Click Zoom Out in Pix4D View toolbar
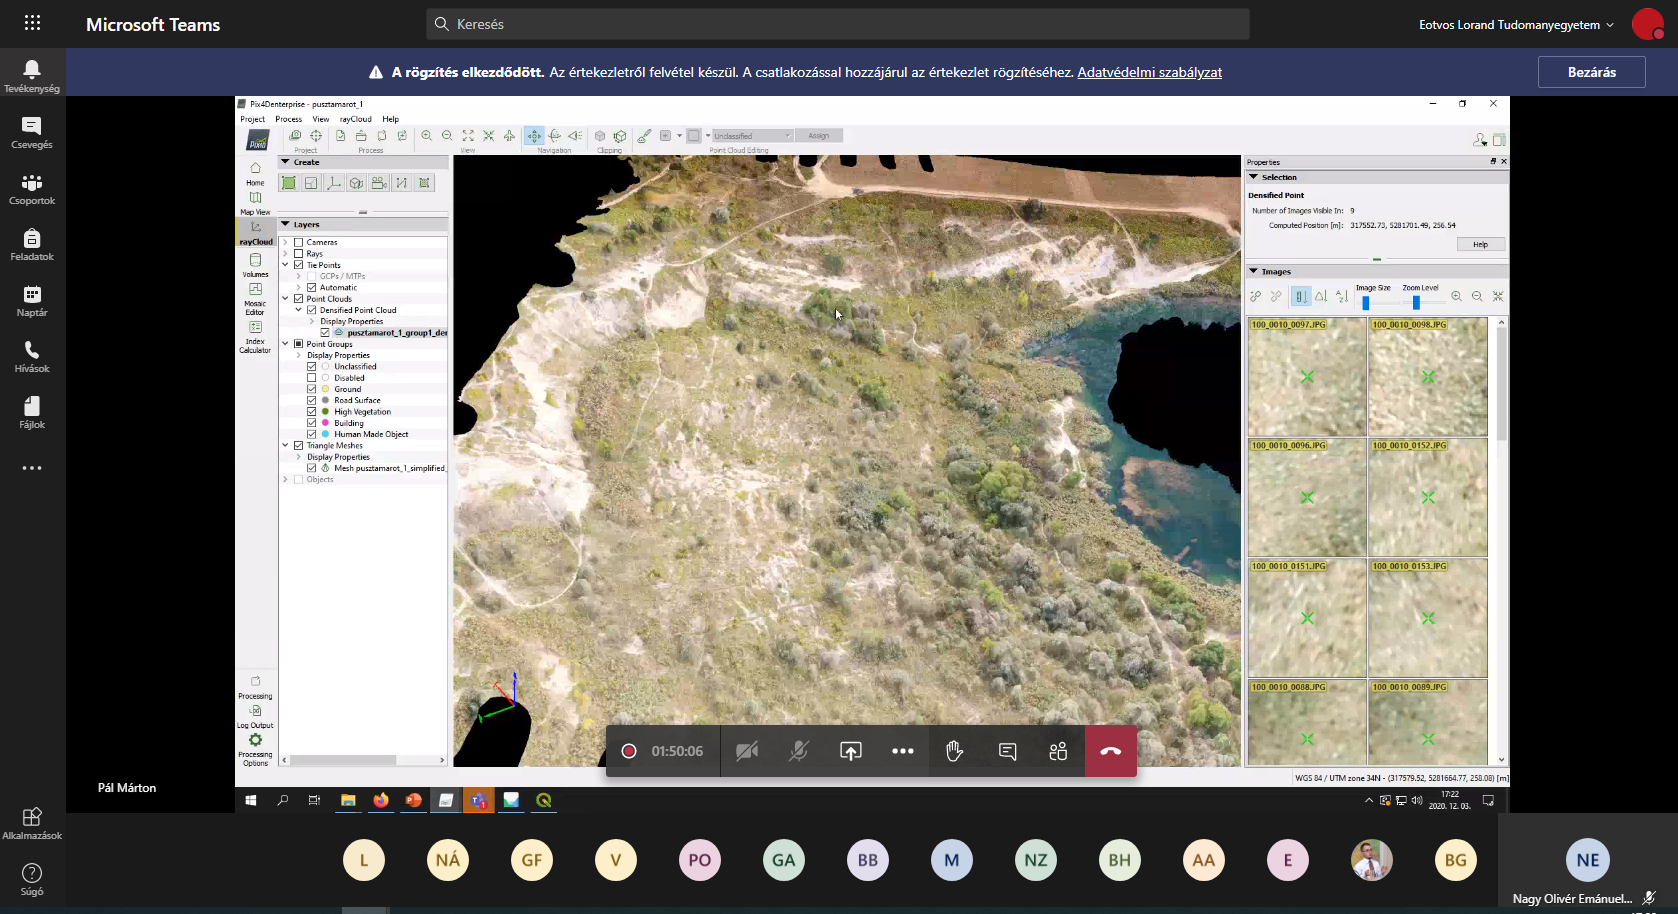 (447, 136)
